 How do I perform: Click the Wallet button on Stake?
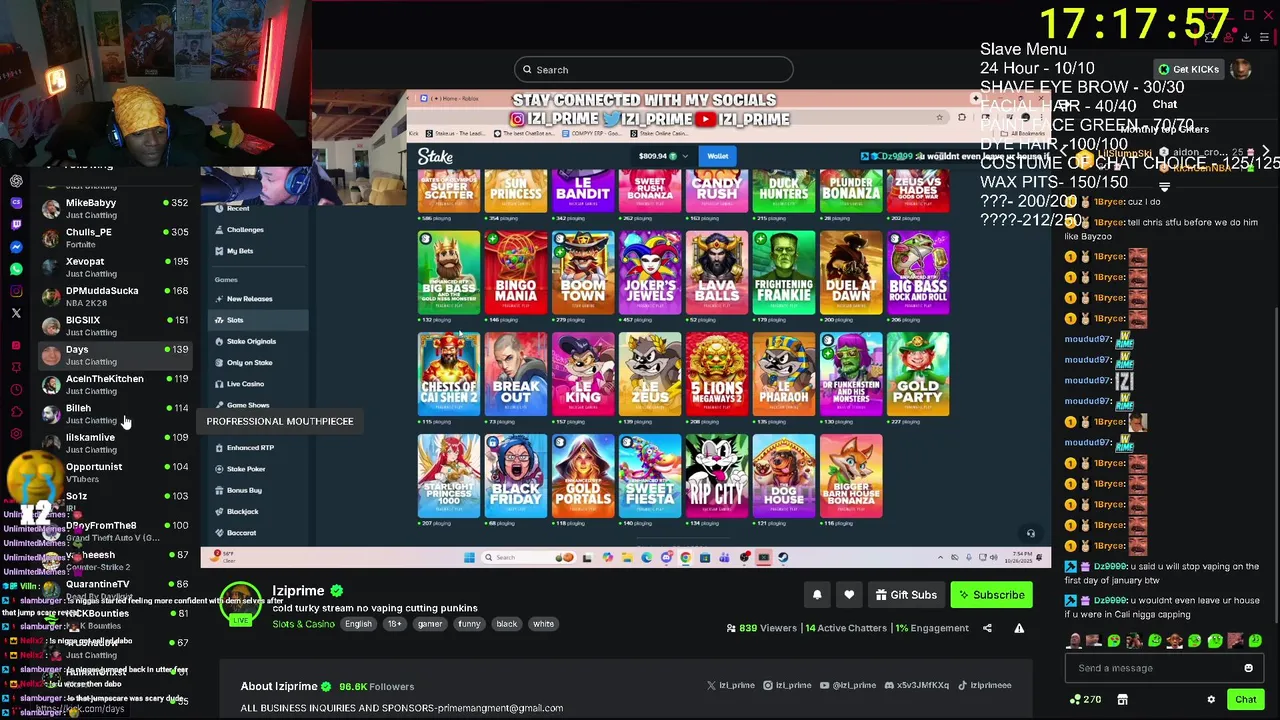(x=718, y=156)
